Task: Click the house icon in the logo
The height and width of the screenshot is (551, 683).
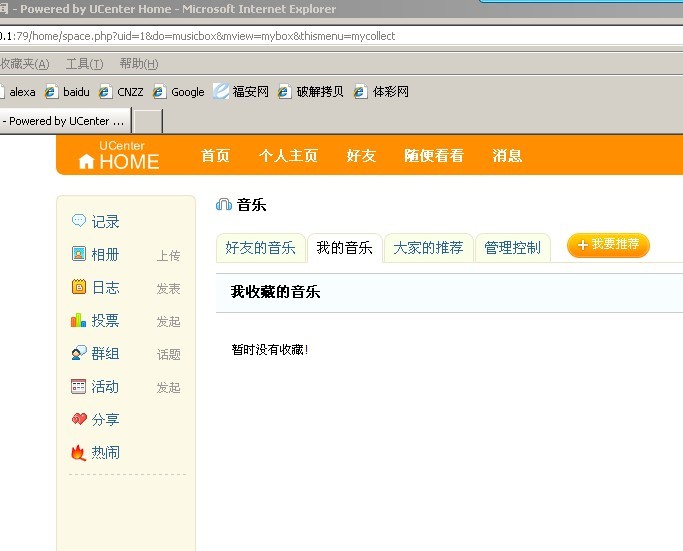Action: [x=86, y=161]
